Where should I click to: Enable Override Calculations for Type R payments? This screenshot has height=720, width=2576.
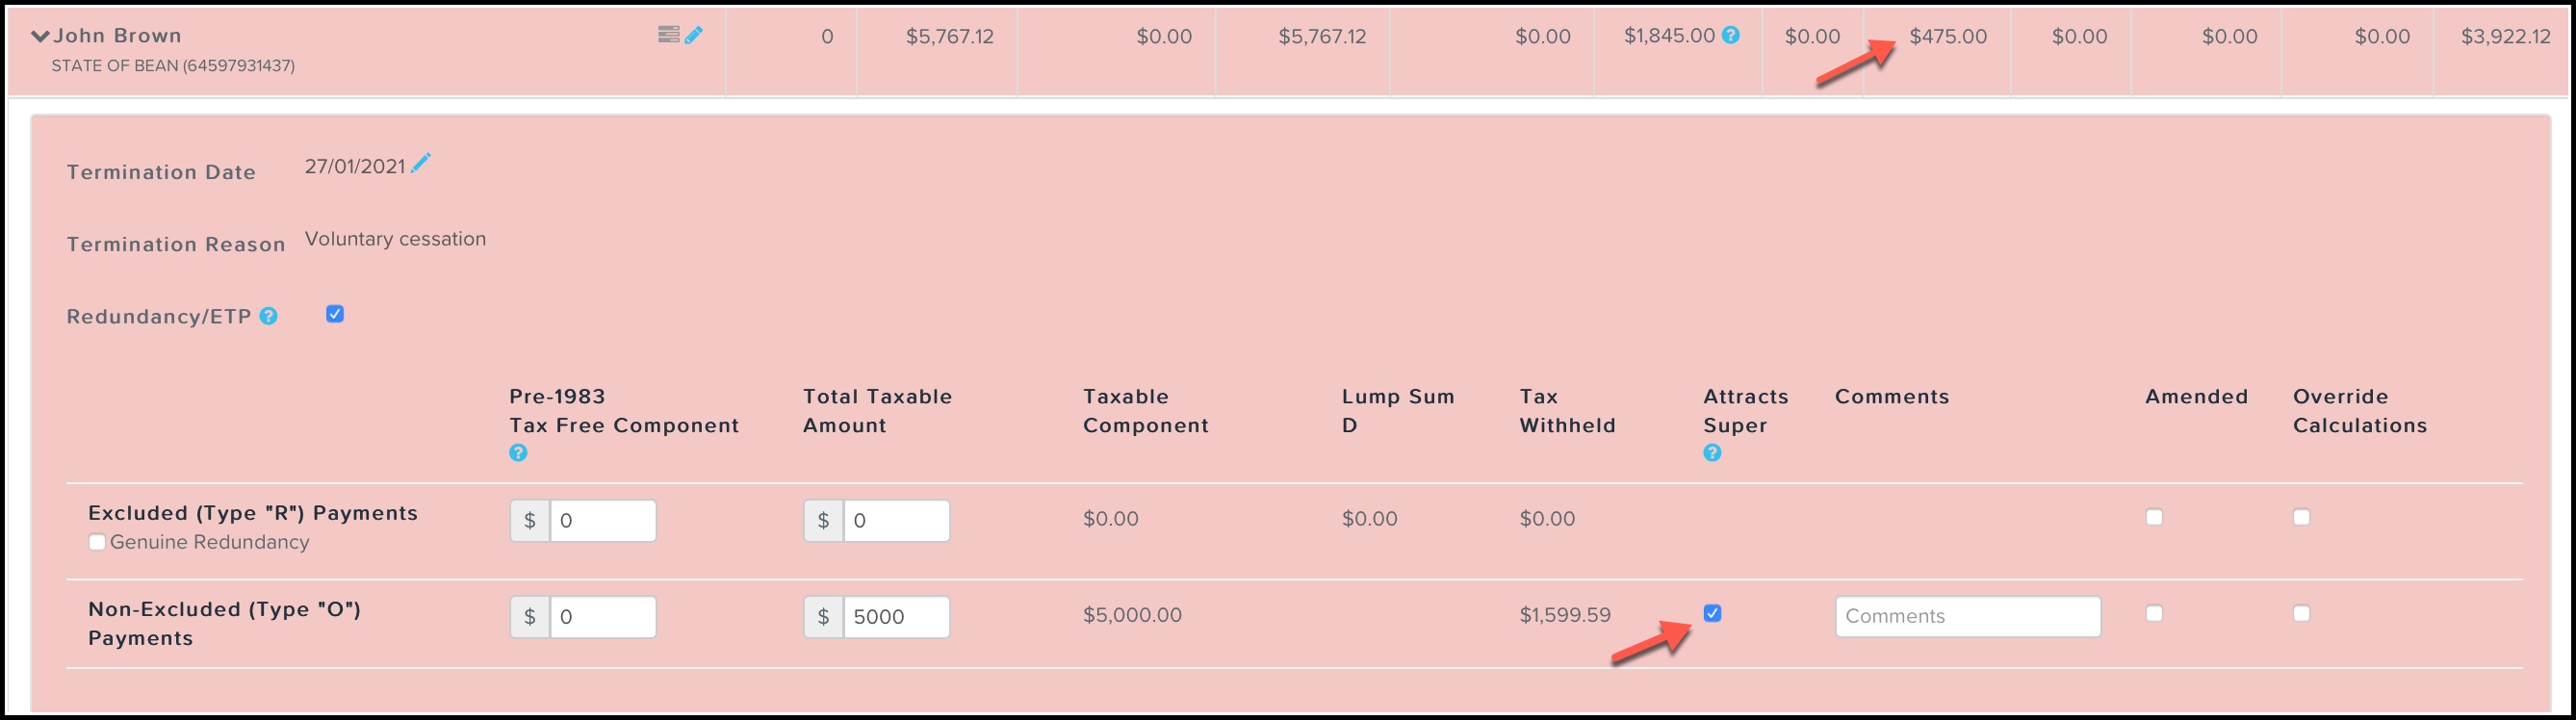tap(2301, 517)
